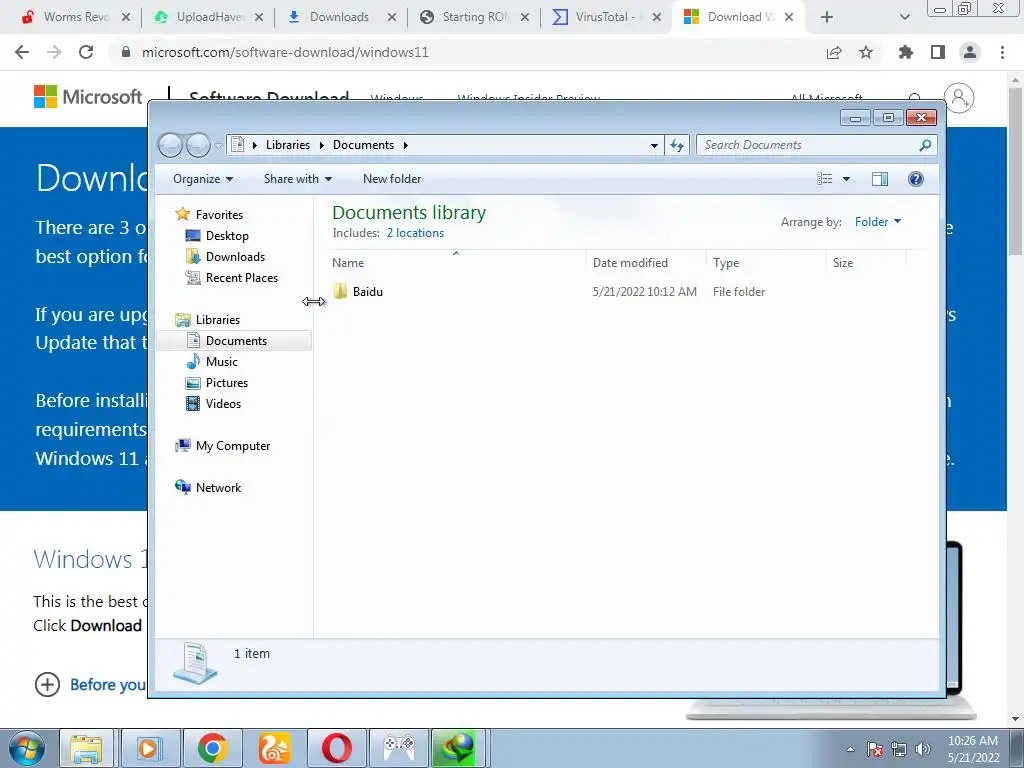Select the Videos library
This screenshot has height=768, width=1024.
pos(223,404)
